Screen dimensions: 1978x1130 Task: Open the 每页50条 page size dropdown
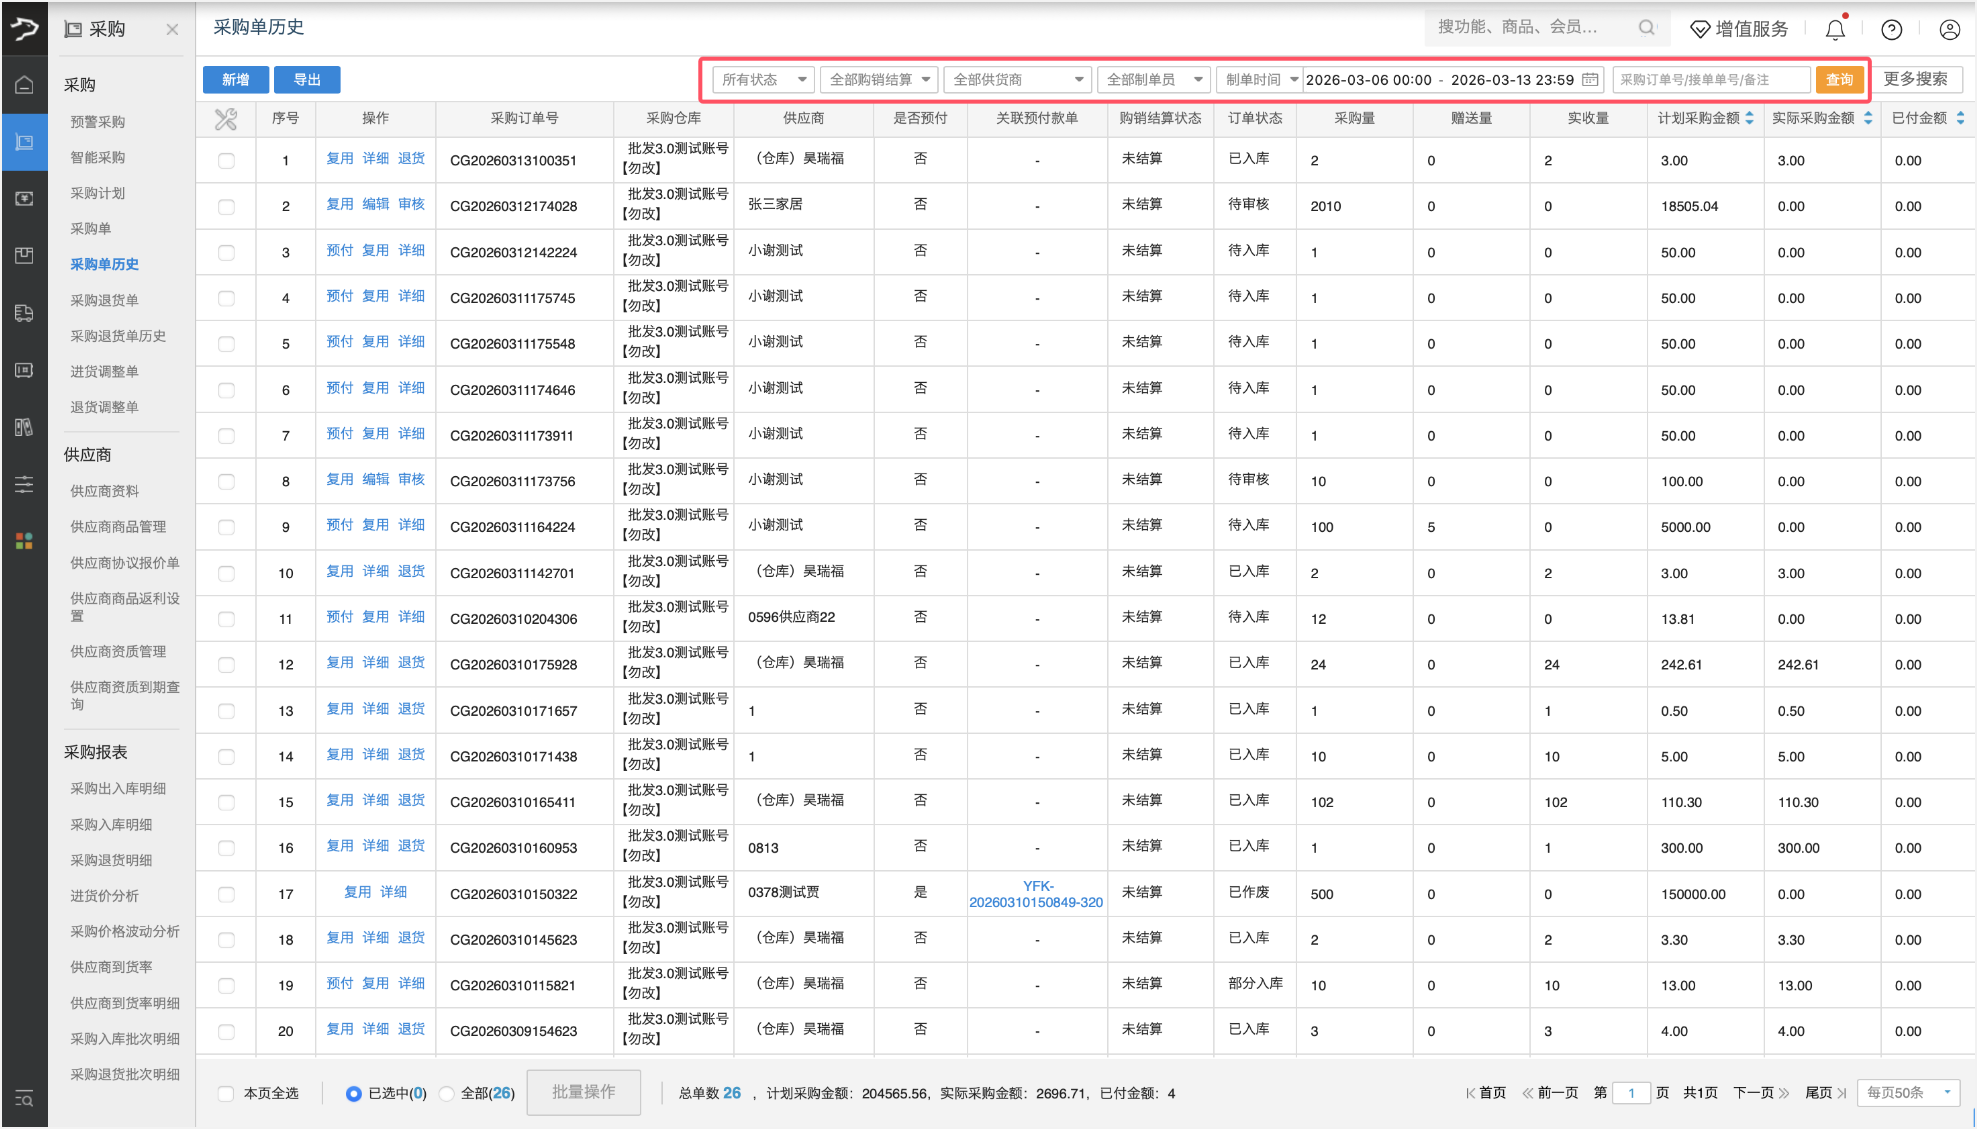[1908, 1092]
